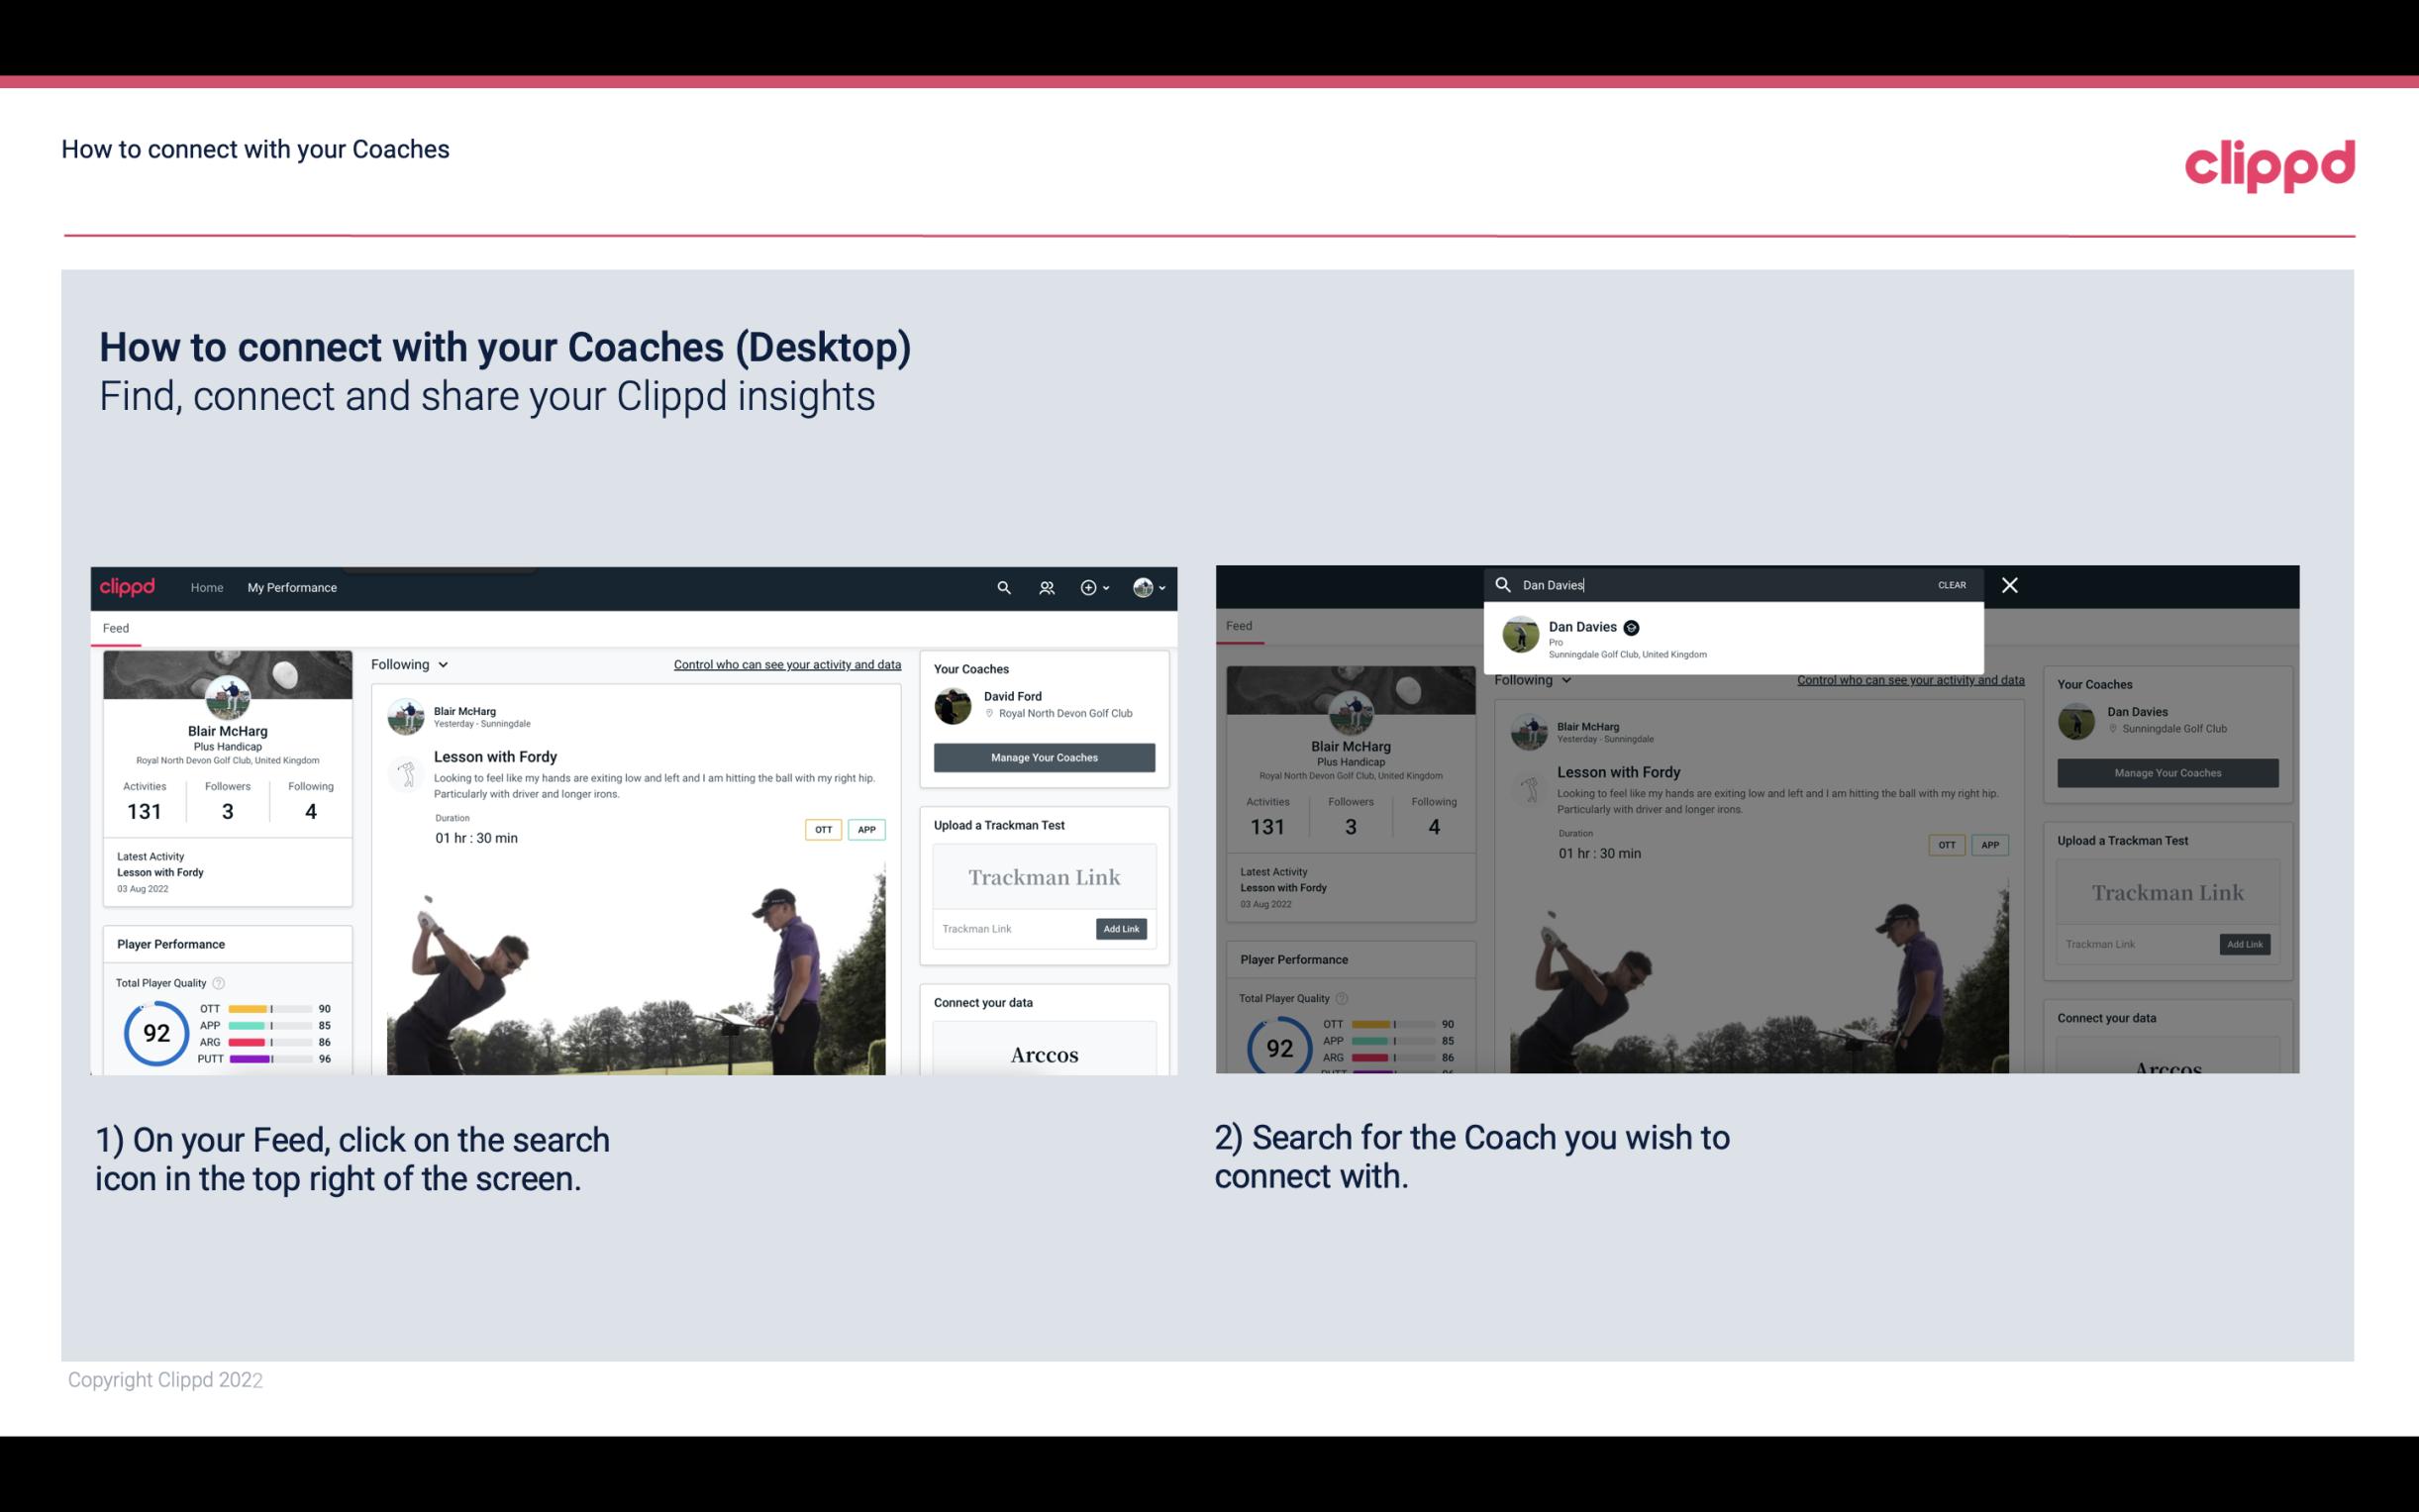This screenshot has height=1512, width=2419.
Task: Click the close X button on search overlay
Action: coord(2010,583)
